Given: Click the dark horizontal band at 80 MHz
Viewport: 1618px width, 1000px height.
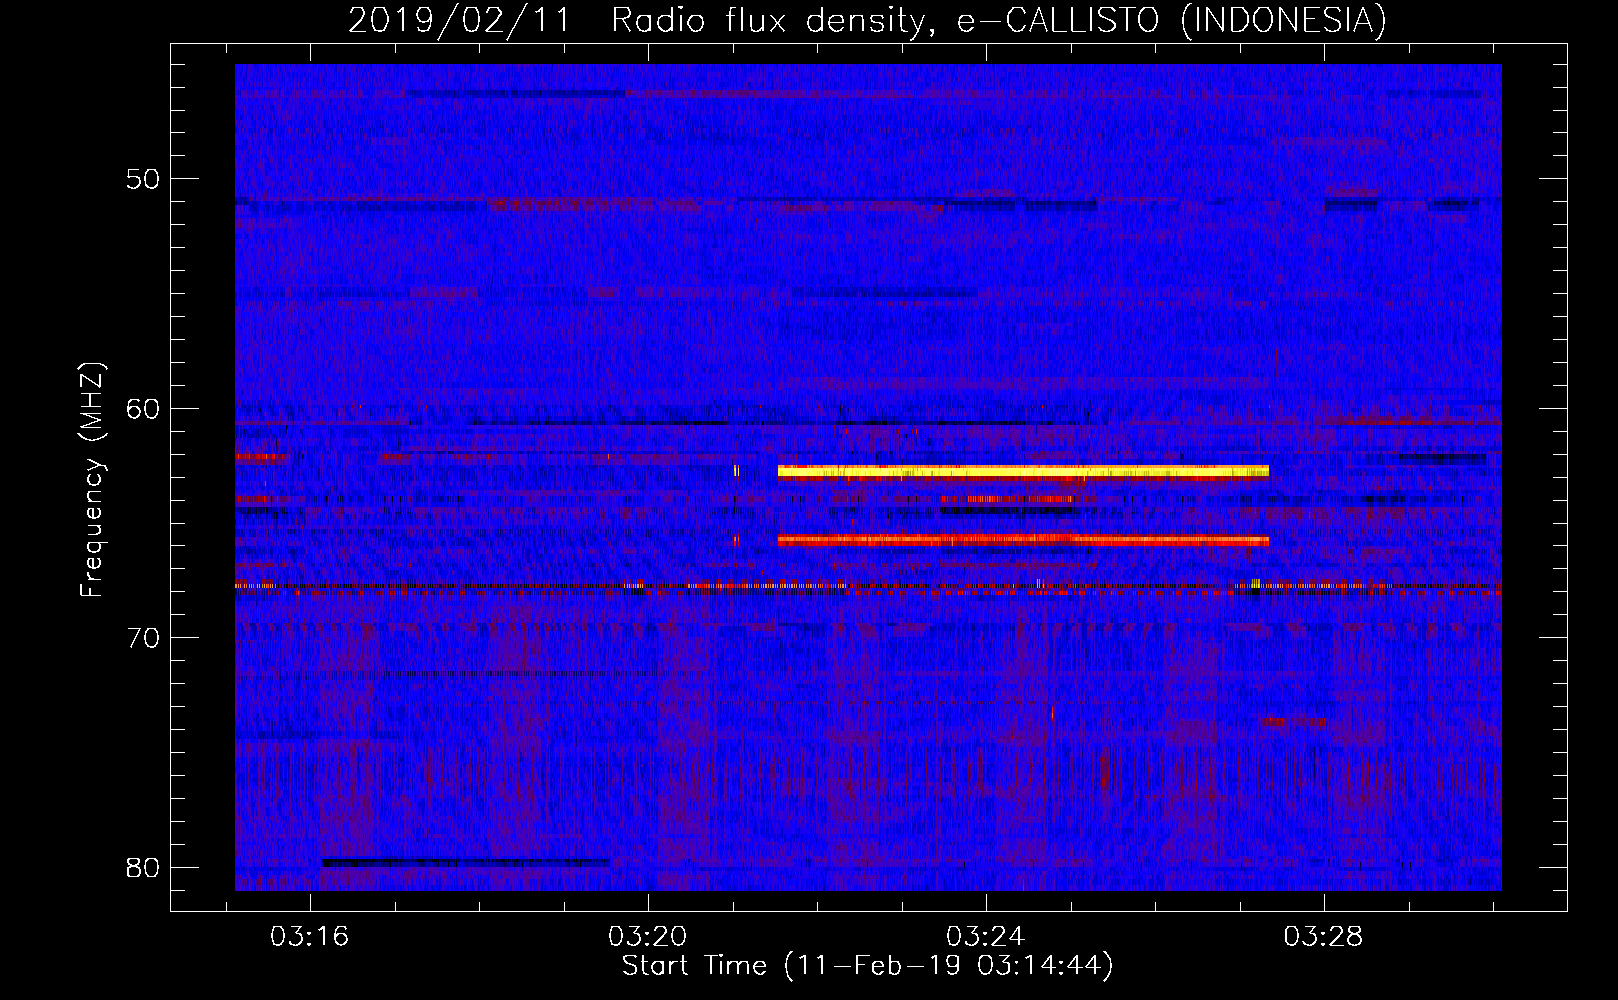Looking at the screenshot, I should [465, 862].
